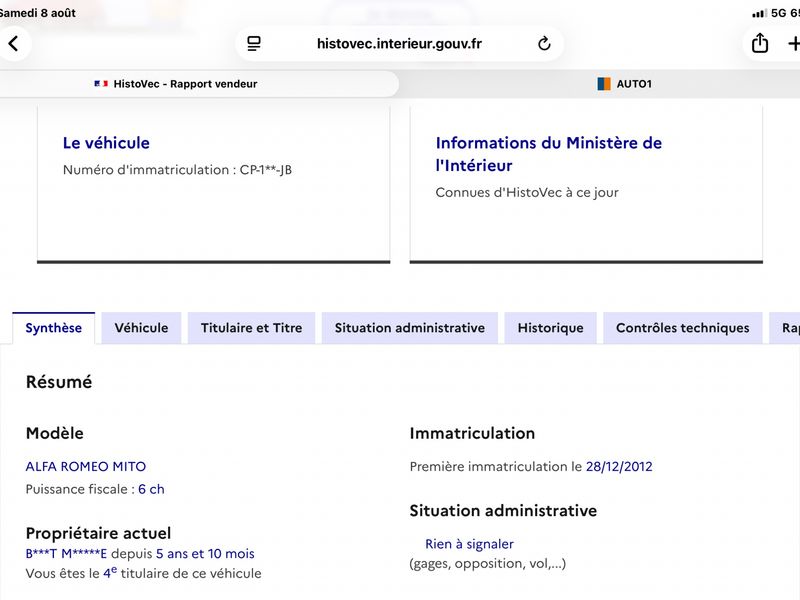This screenshot has height=600, width=800.
Task: Open the share sheet icon
Action: click(x=760, y=43)
